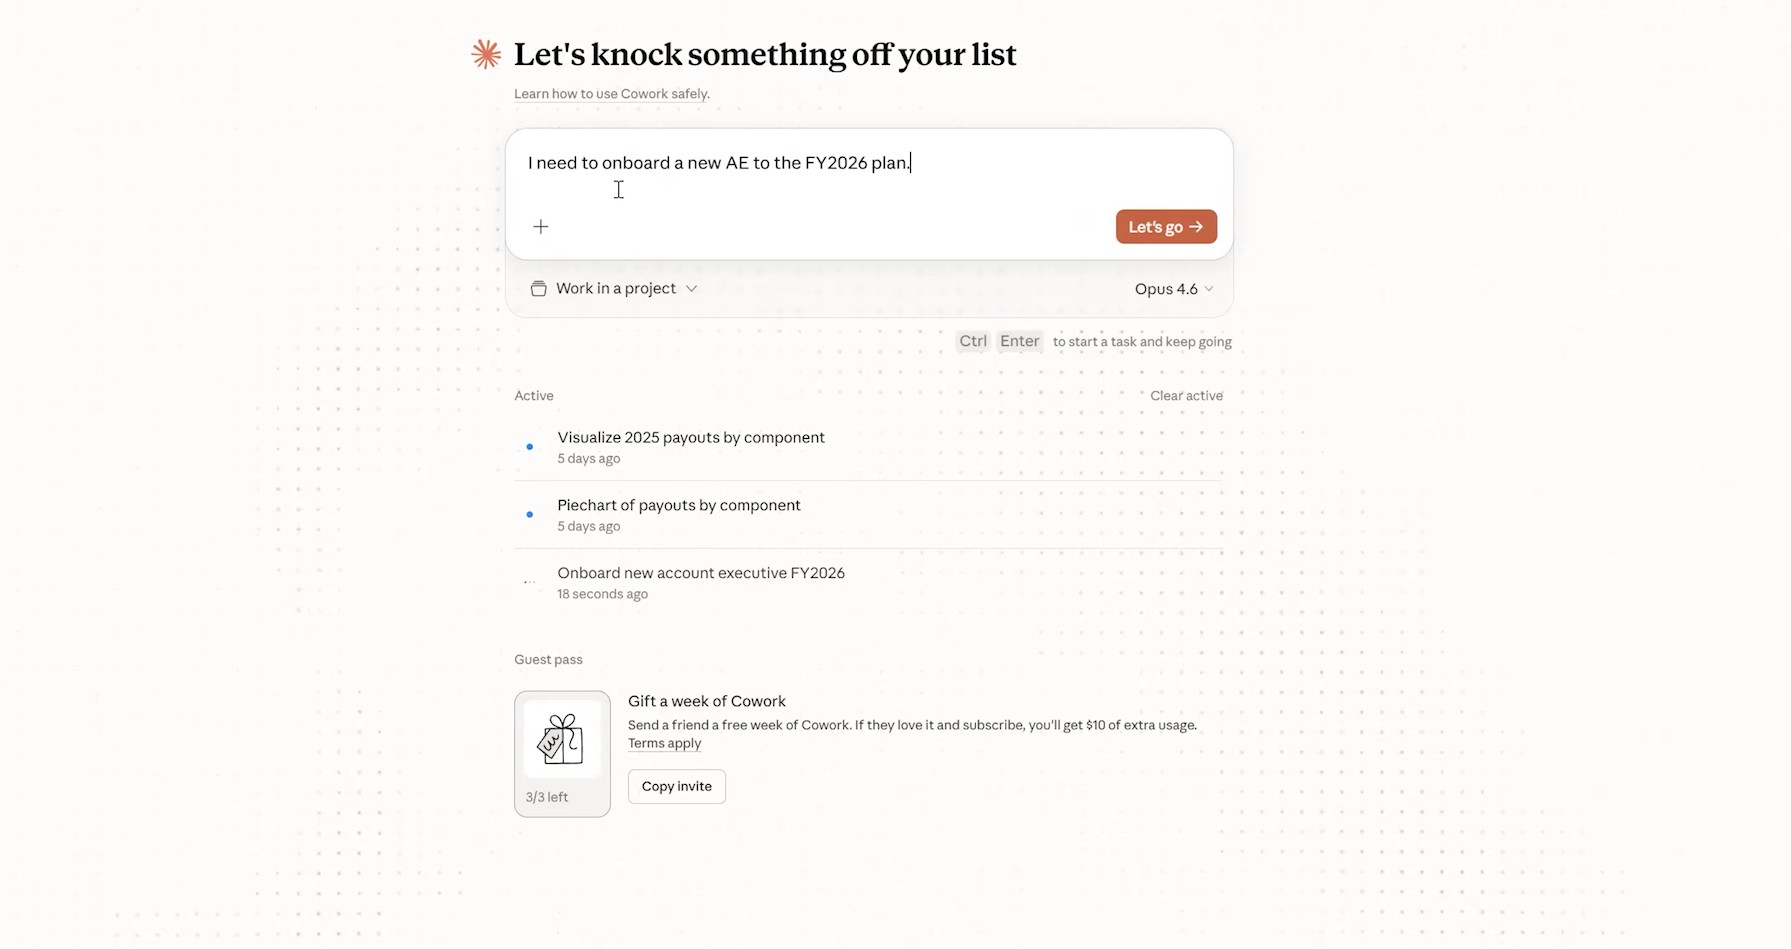Open the Opus 4.6 model selector
The width and height of the screenshot is (1791, 949).
[1173, 288]
